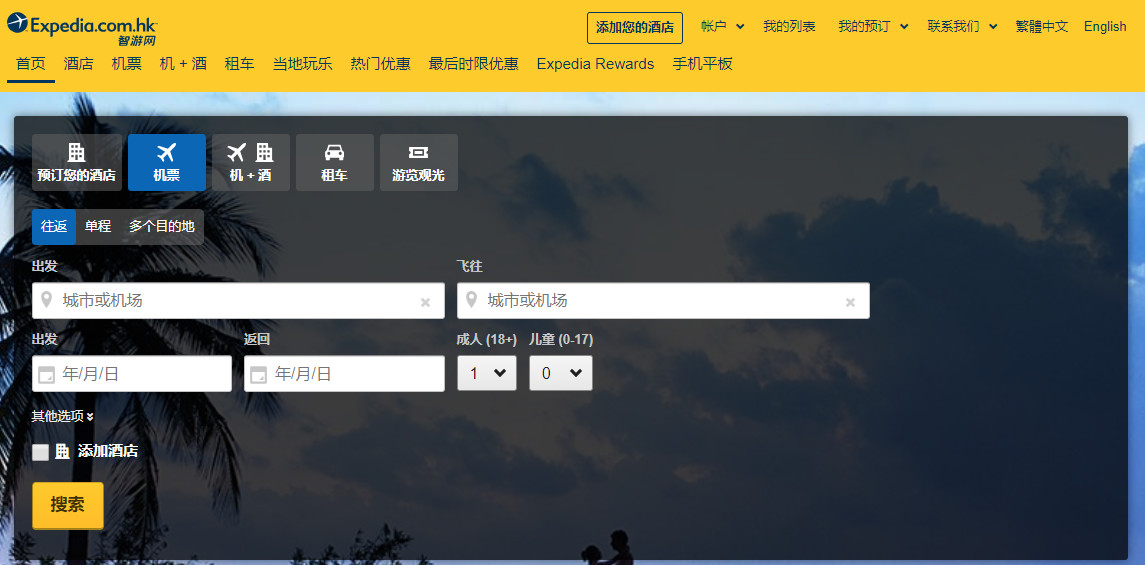Expand the 联系我们 contact dropdown
Image resolution: width=1145 pixels, height=565 pixels.
(962, 26)
